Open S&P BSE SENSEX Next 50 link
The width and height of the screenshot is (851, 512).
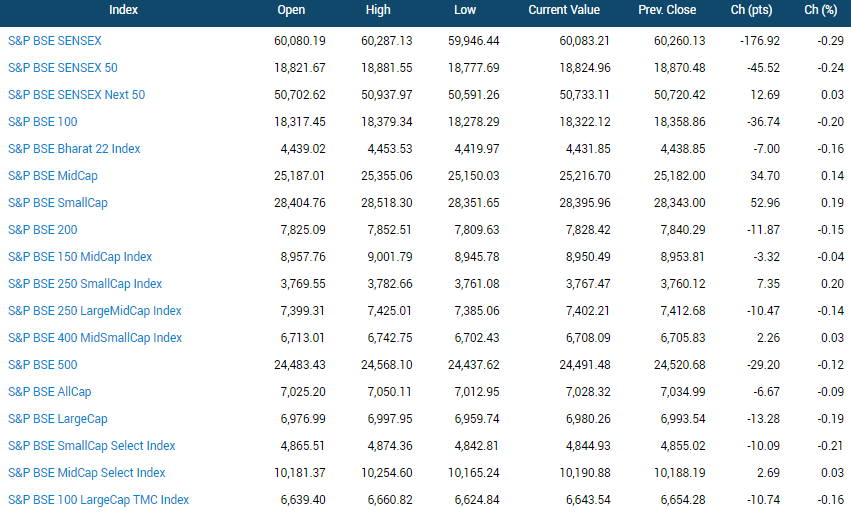77,95
